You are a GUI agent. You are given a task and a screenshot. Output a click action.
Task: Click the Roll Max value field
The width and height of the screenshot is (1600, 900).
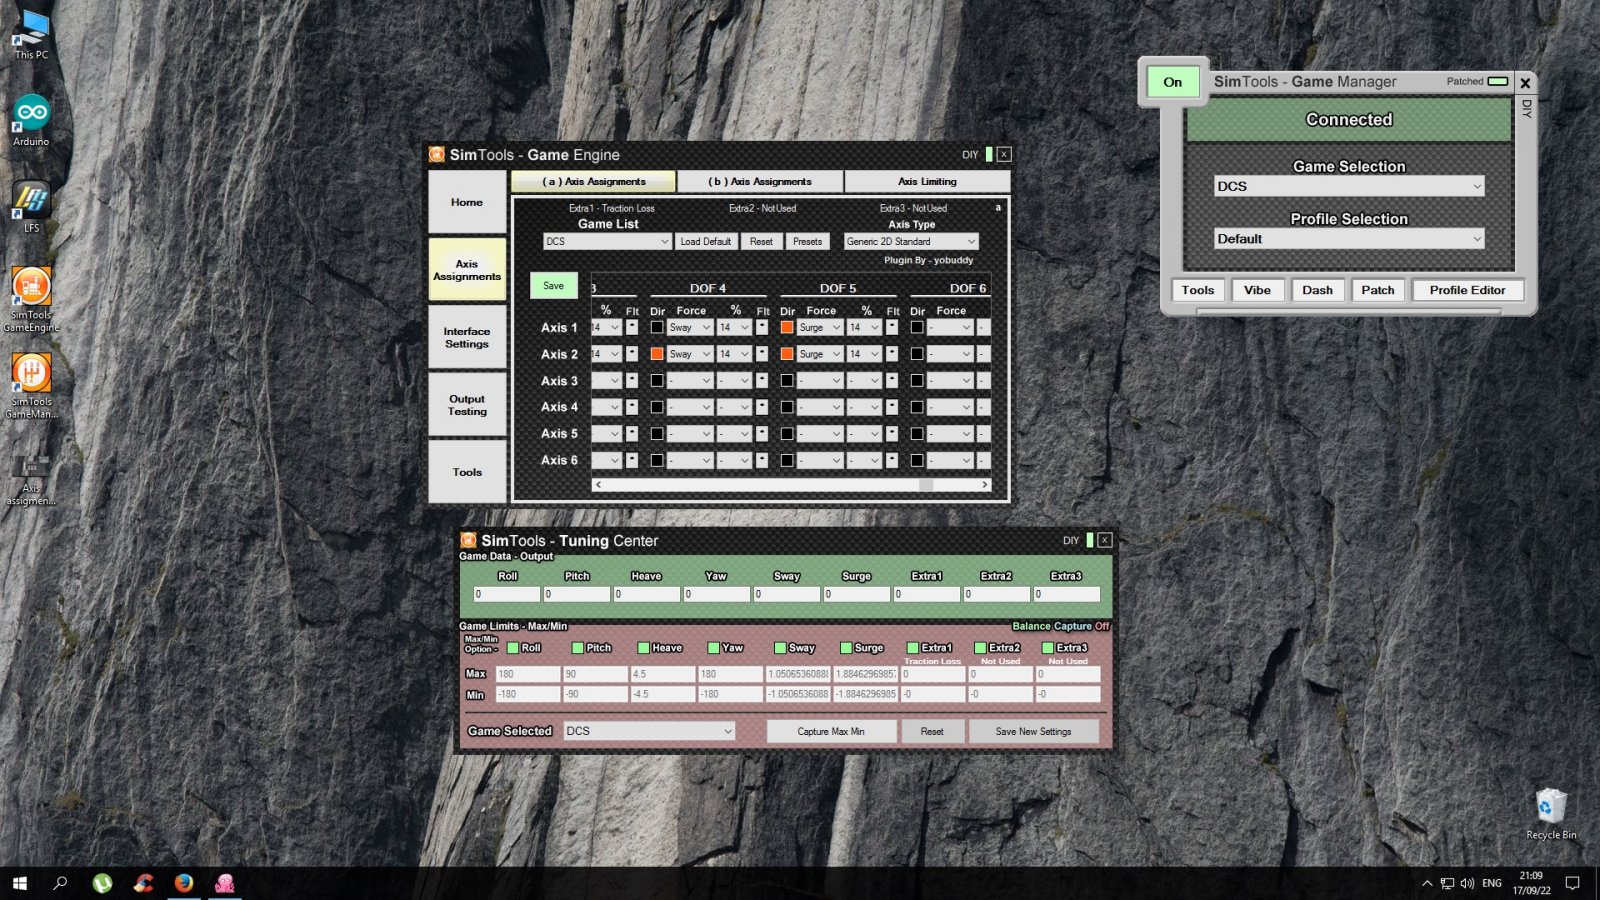tap(527, 674)
